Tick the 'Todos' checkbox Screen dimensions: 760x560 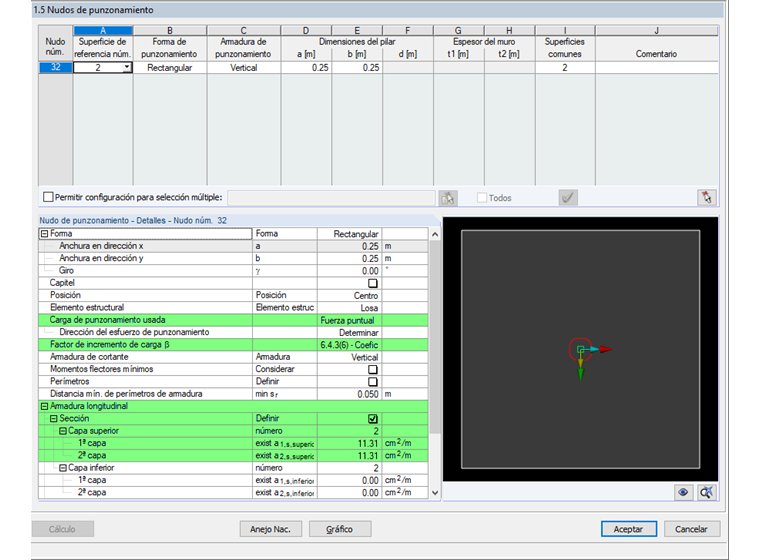point(482,197)
